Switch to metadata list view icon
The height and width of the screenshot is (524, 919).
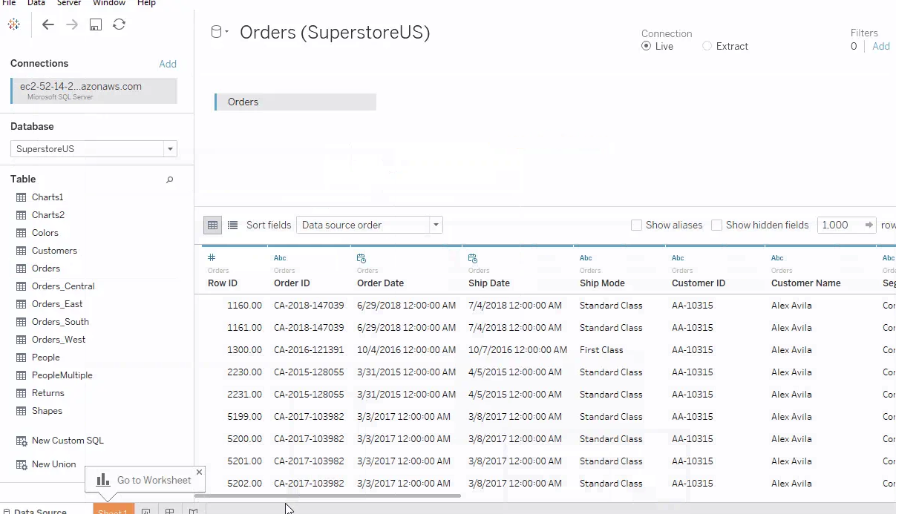(x=233, y=225)
